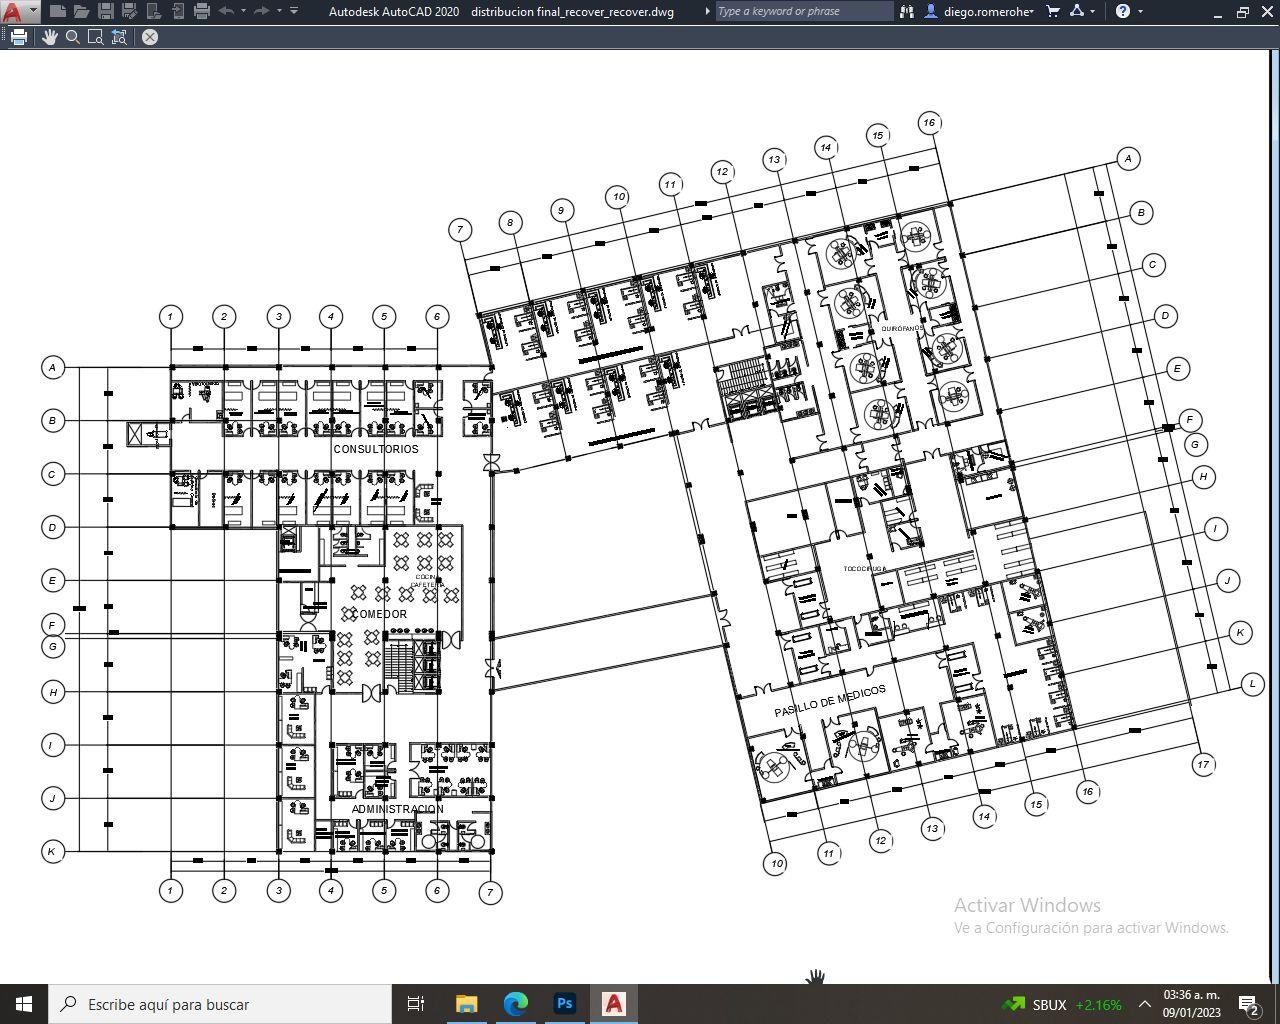
Task: Click the Open file folder icon
Action: point(82,12)
